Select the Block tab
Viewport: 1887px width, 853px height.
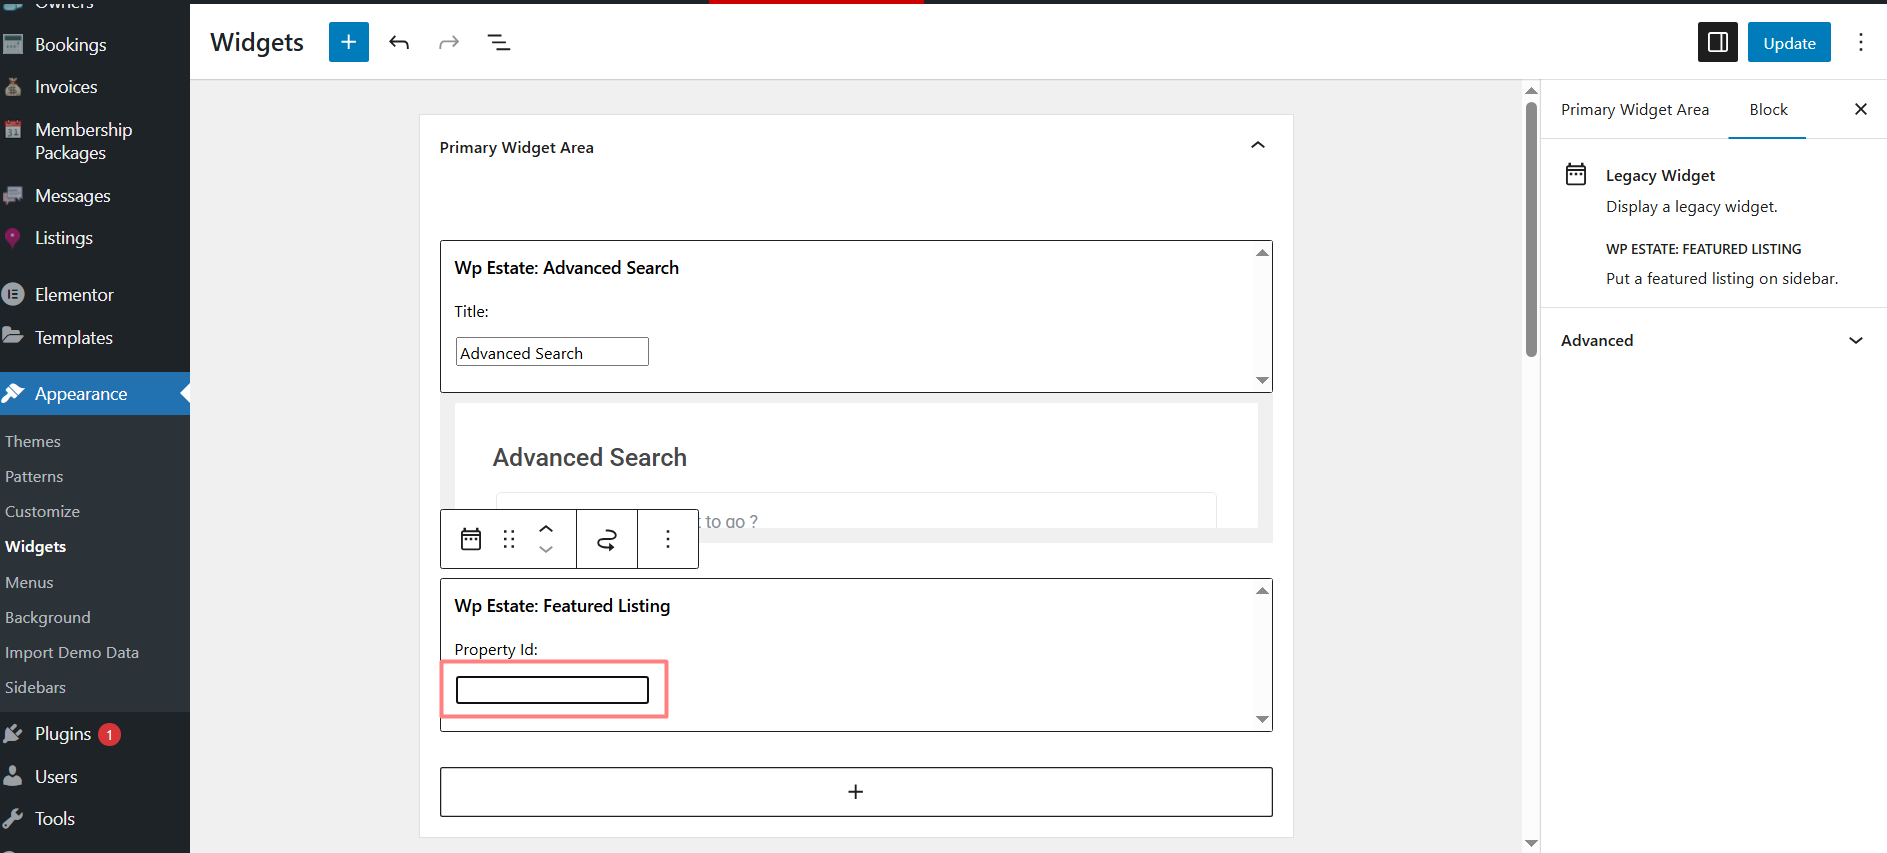[1767, 110]
